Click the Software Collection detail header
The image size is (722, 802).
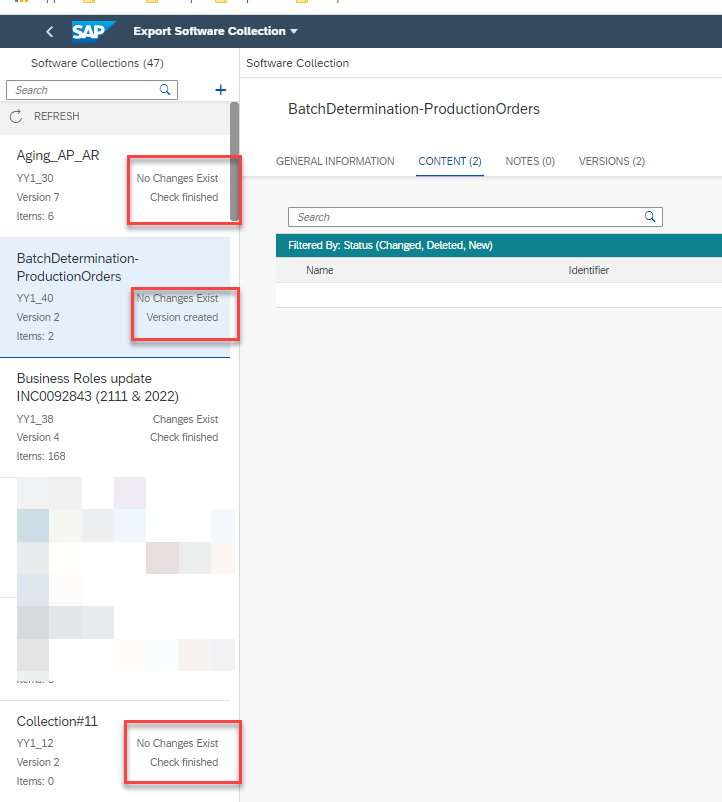tap(298, 63)
